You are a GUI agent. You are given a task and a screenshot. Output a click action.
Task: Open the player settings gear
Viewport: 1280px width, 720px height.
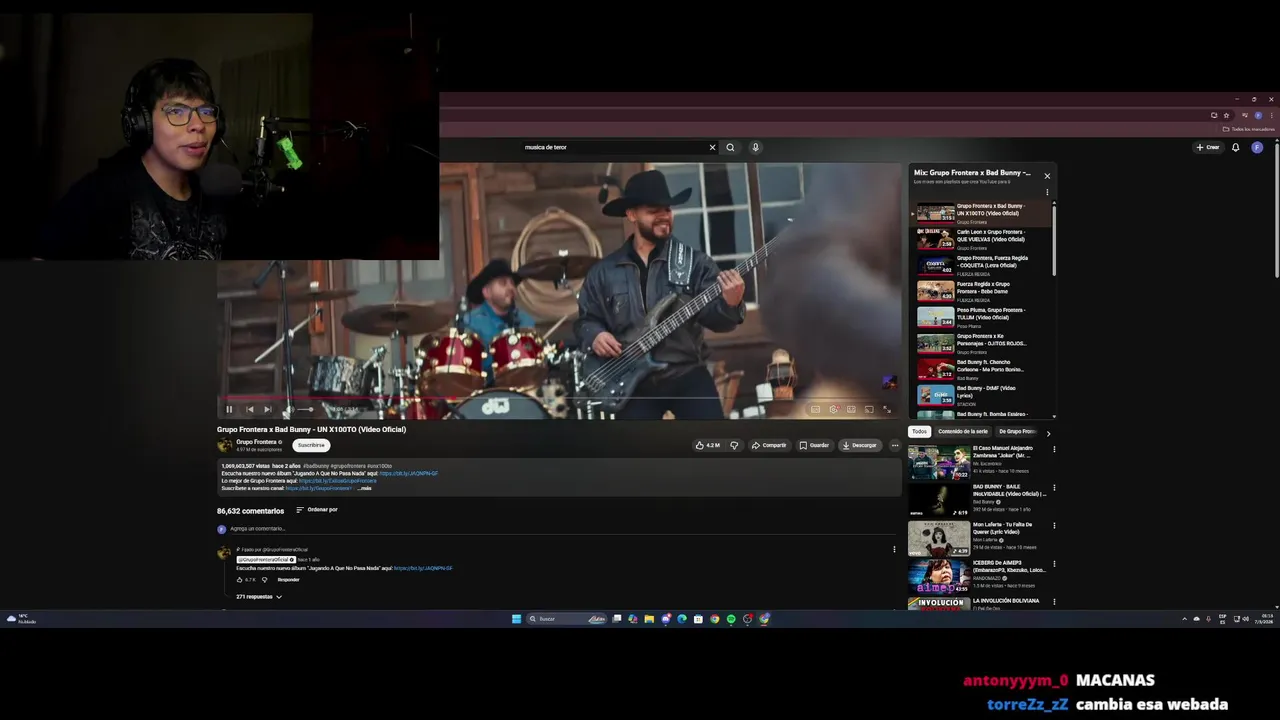[x=834, y=409]
